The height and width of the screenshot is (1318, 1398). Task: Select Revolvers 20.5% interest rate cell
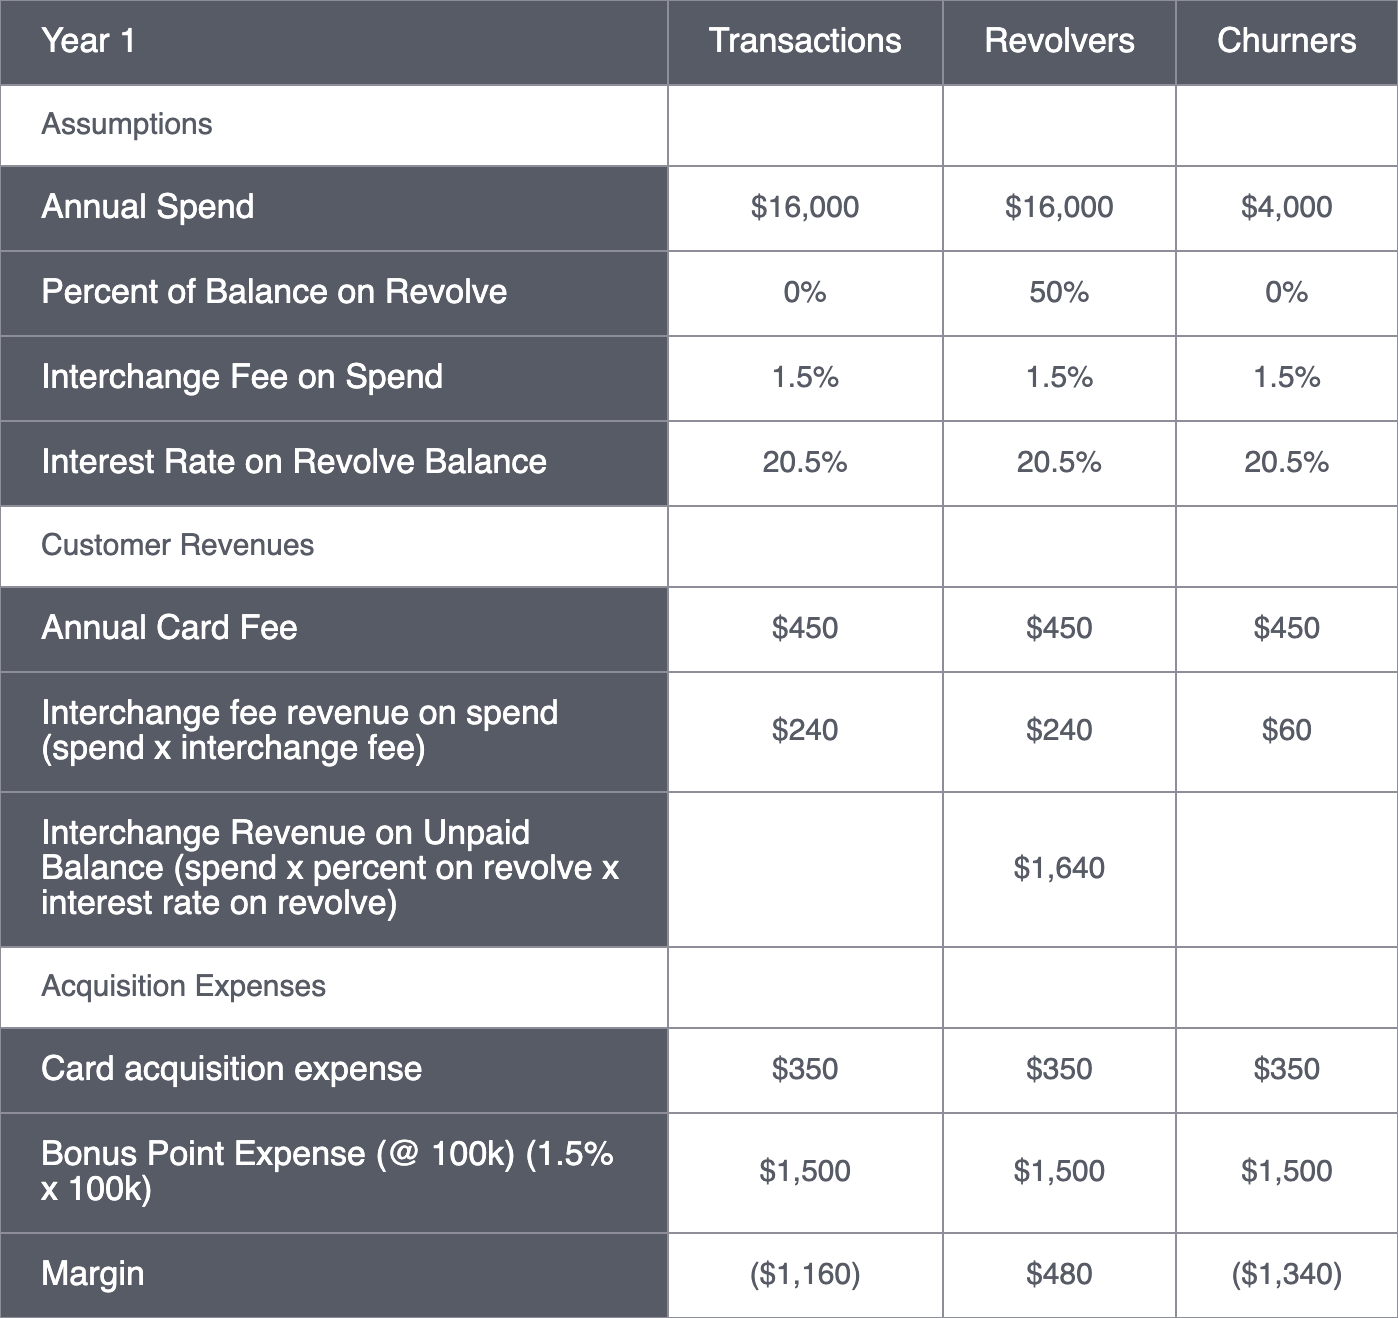pyautogui.click(x=1059, y=463)
